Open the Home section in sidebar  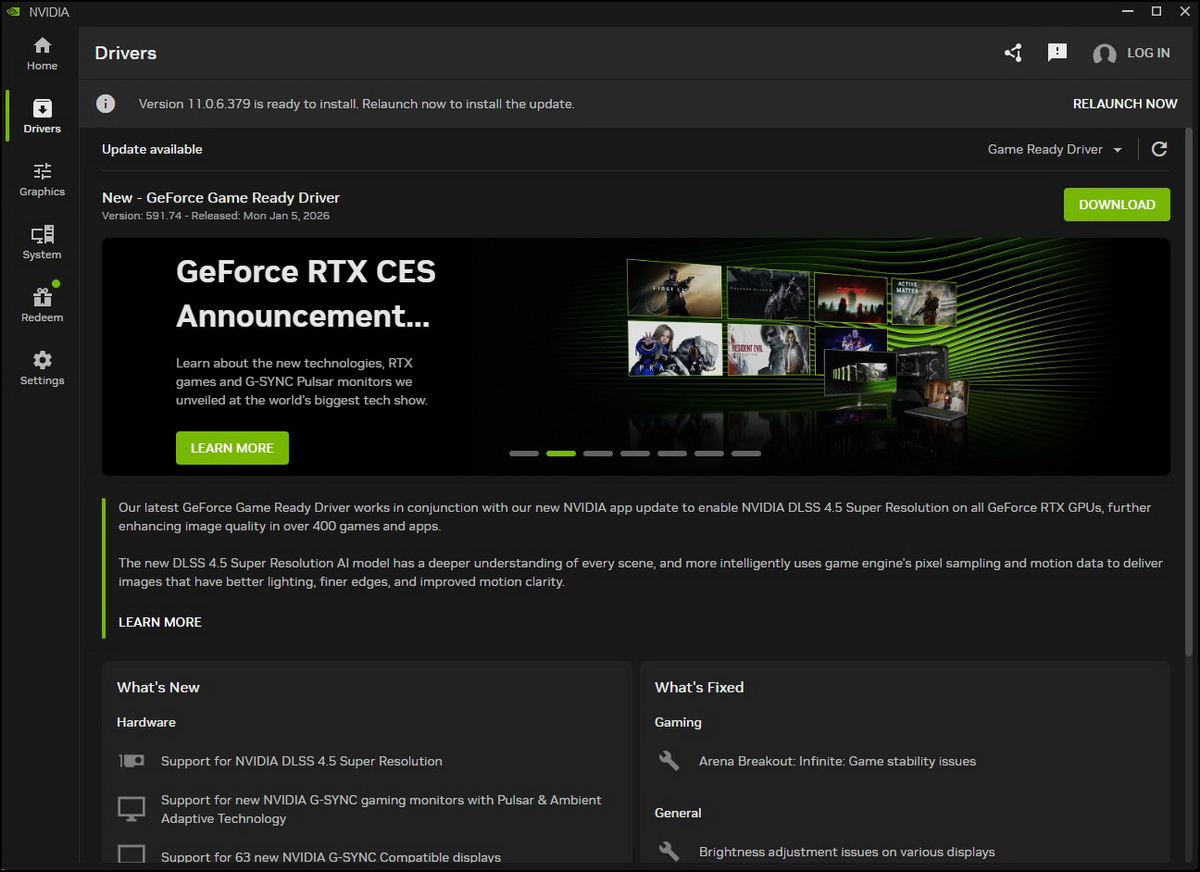tap(42, 54)
